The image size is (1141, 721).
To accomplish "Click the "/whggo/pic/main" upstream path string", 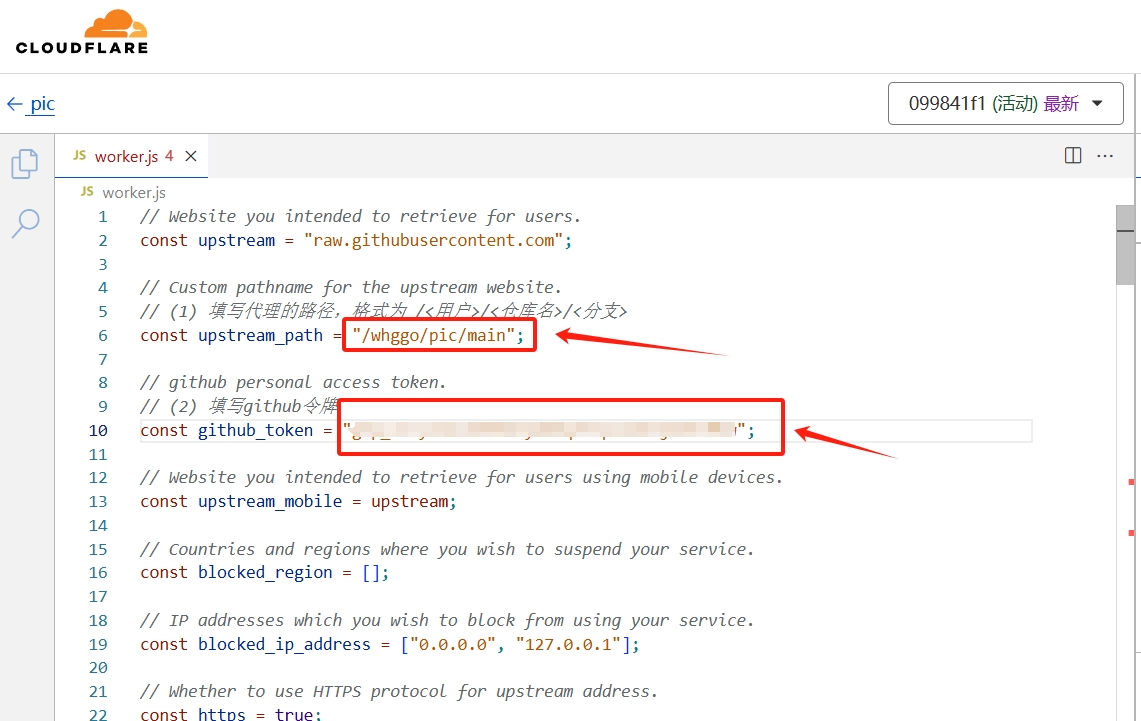I will (436, 335).
